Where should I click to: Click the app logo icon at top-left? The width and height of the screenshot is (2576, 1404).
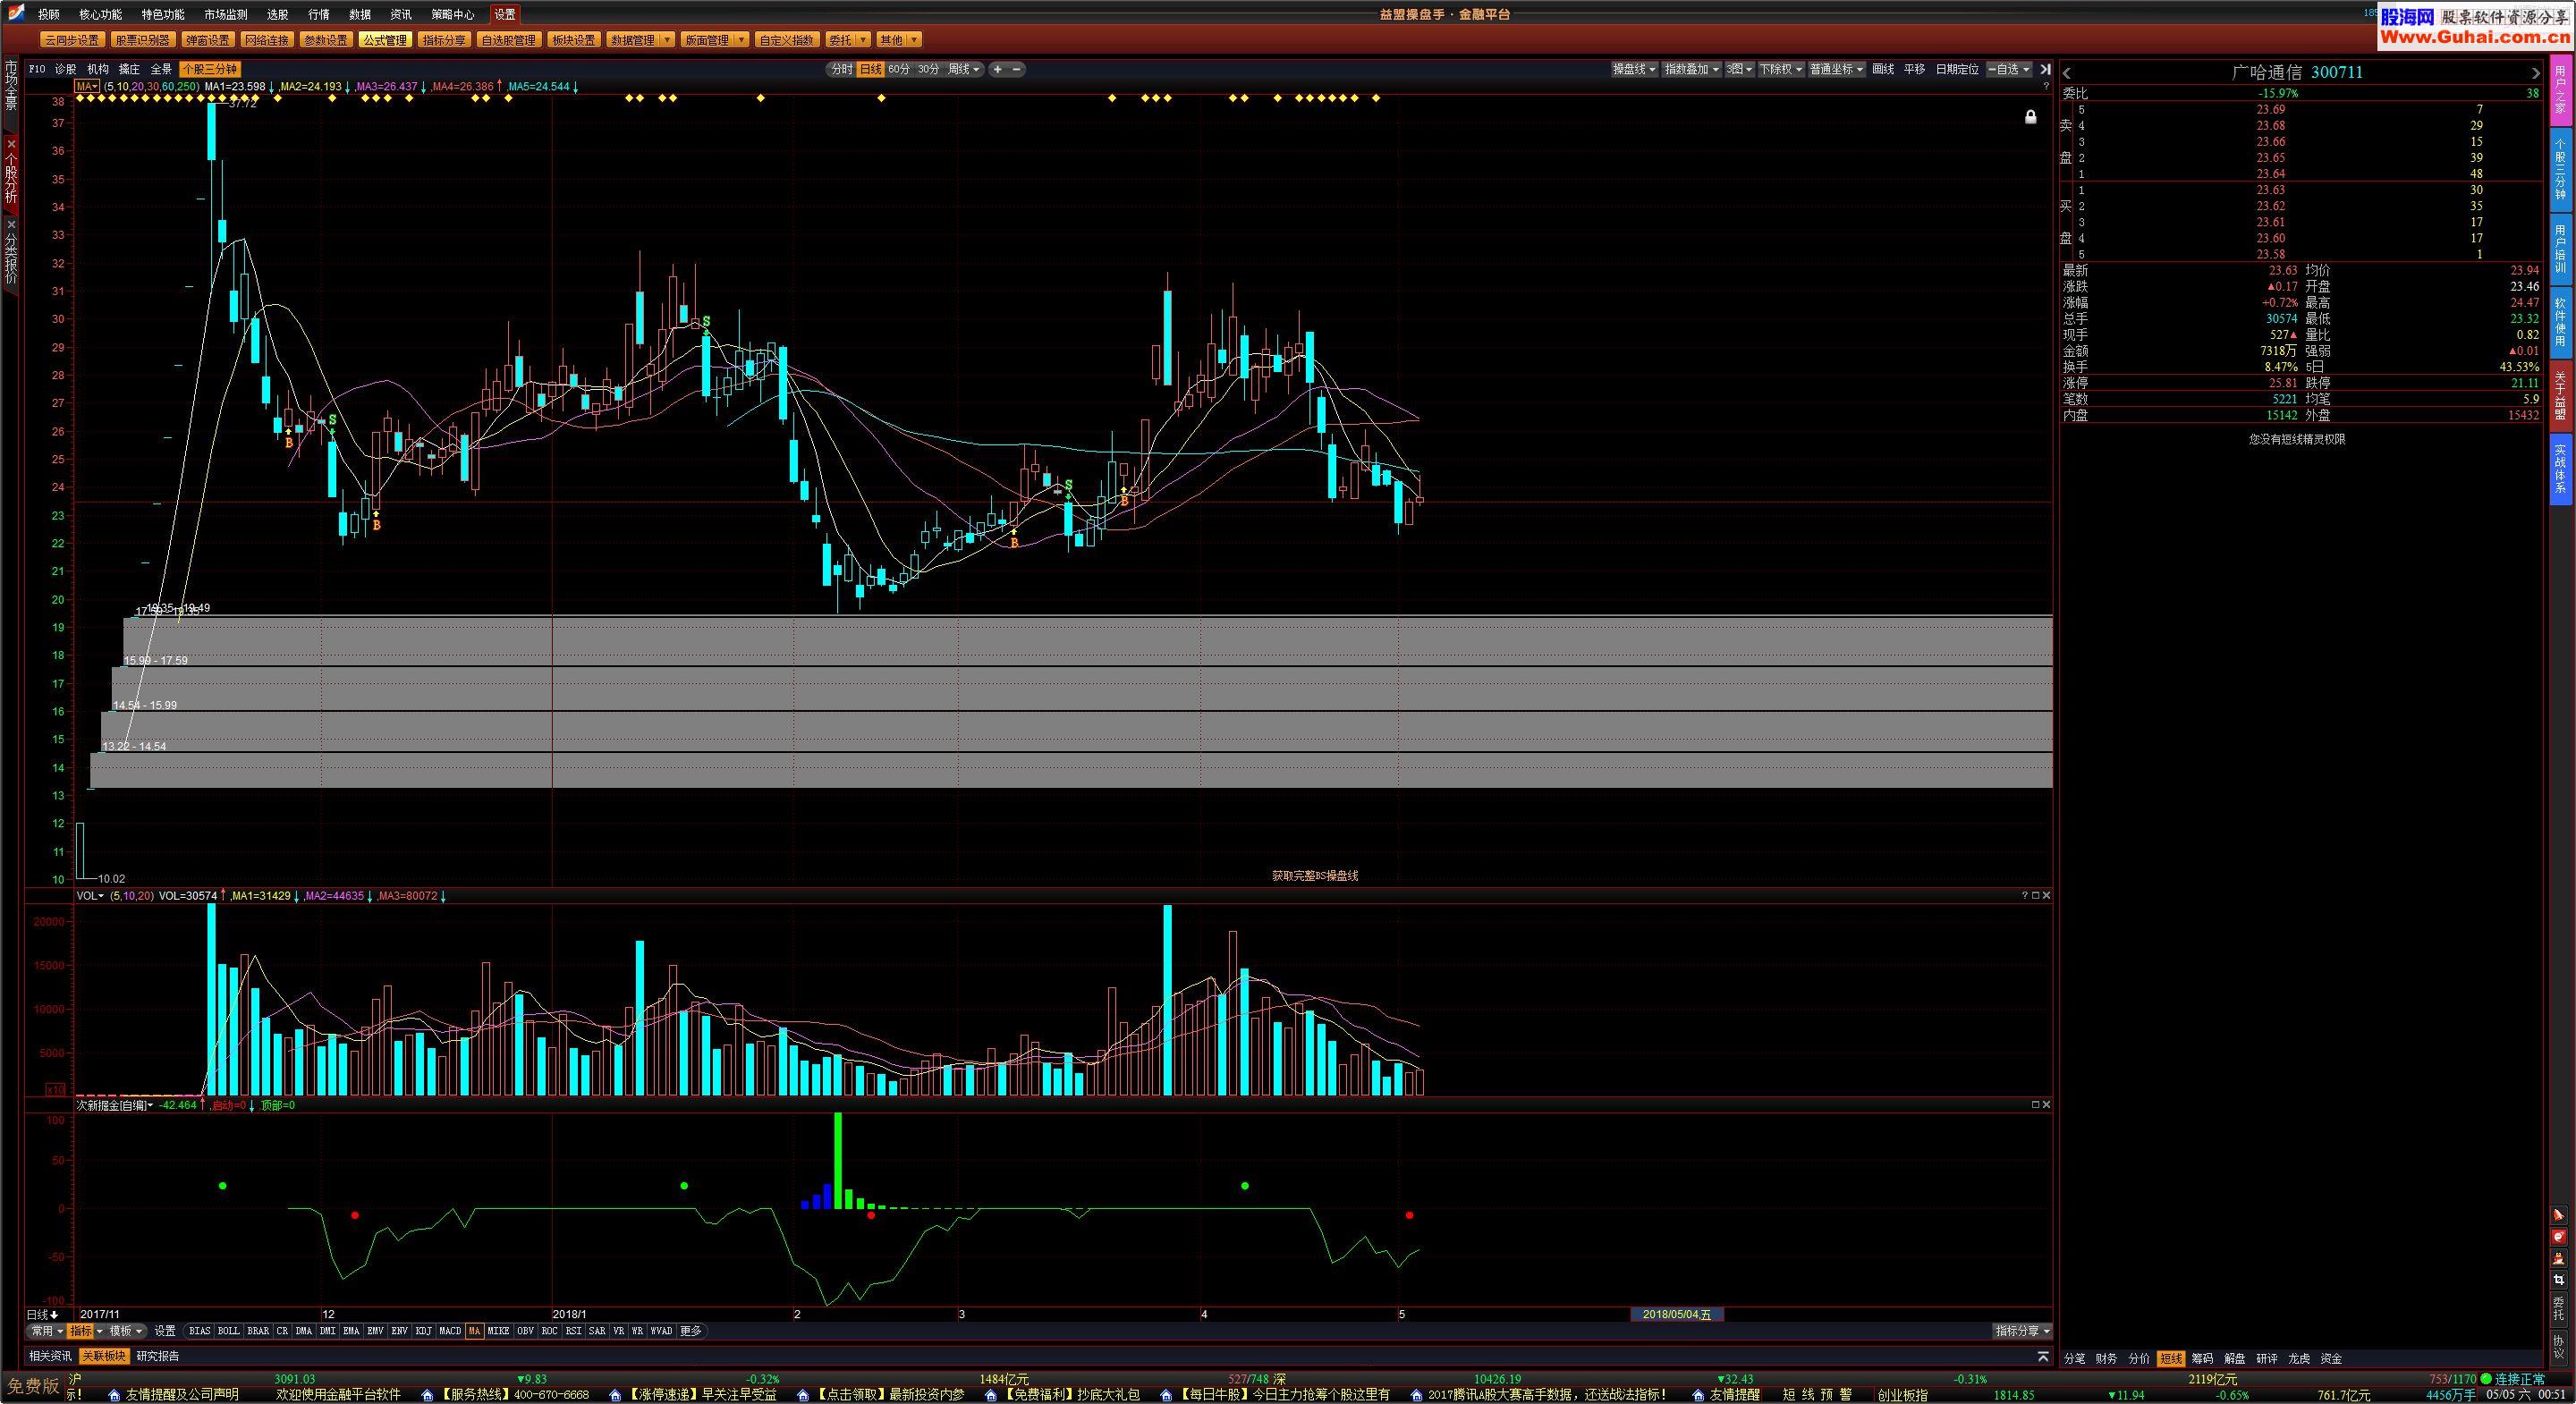[15, 13]
